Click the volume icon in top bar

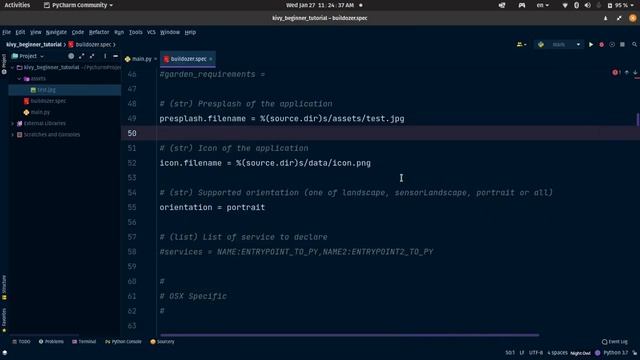(587, 5)
